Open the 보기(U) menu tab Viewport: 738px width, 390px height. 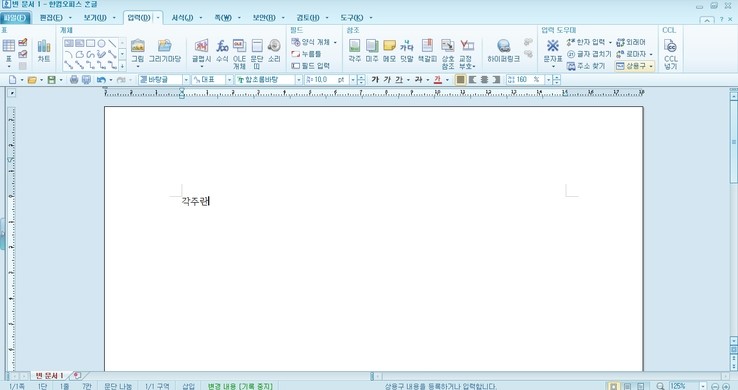click(x=95, y=18)
